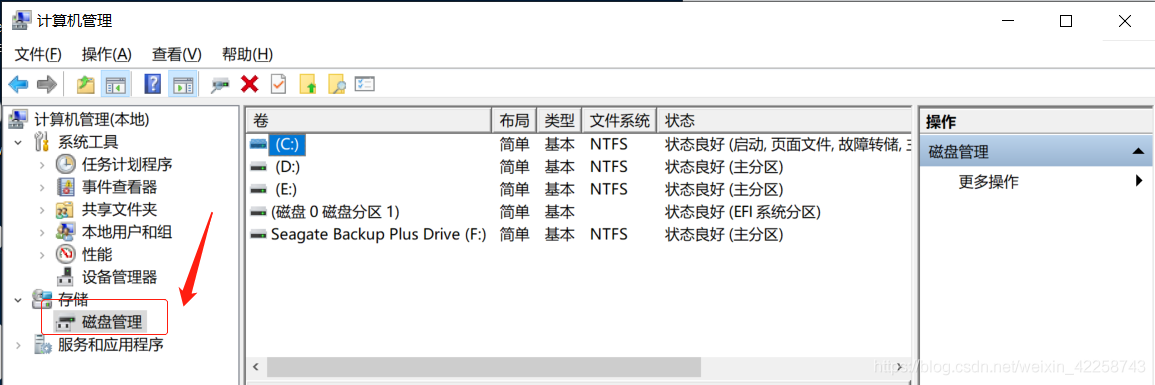Sort by the 文件系统 column header
Viewport: 1155px width, 385px height.
click(619, 120)
